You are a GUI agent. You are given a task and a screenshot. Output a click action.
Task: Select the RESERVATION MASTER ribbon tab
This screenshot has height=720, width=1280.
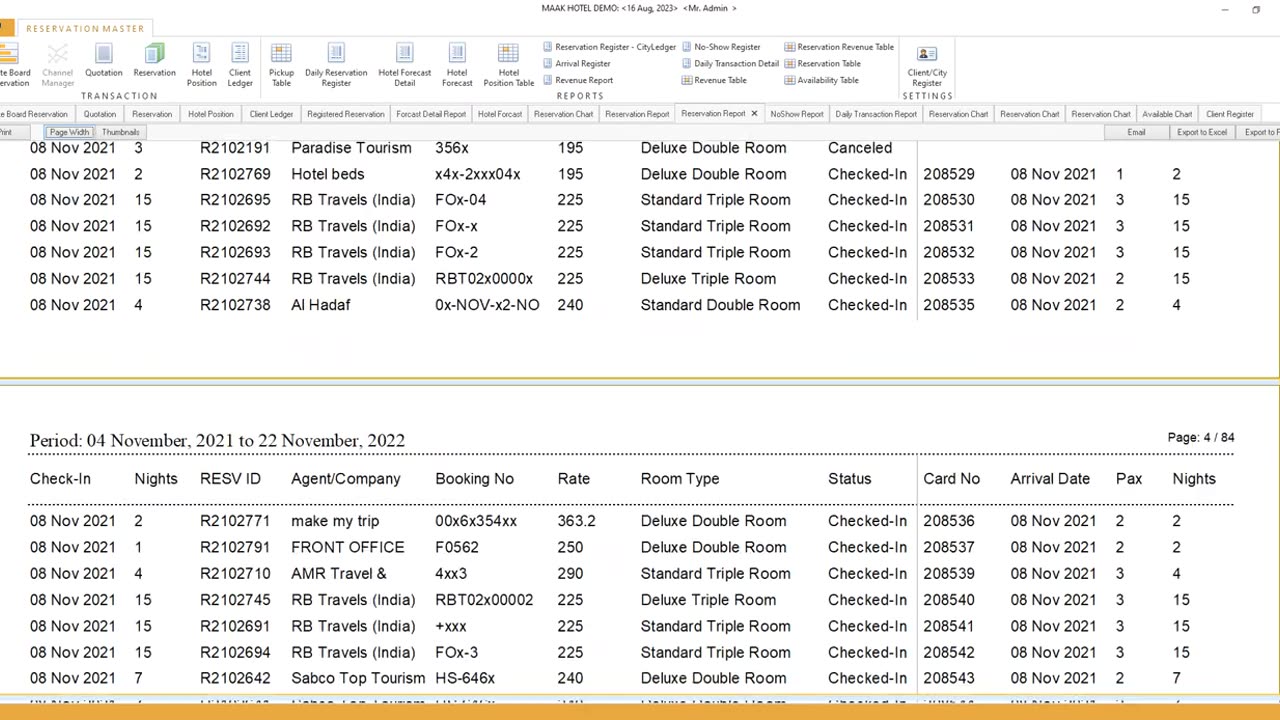click(x=85, y=28)
